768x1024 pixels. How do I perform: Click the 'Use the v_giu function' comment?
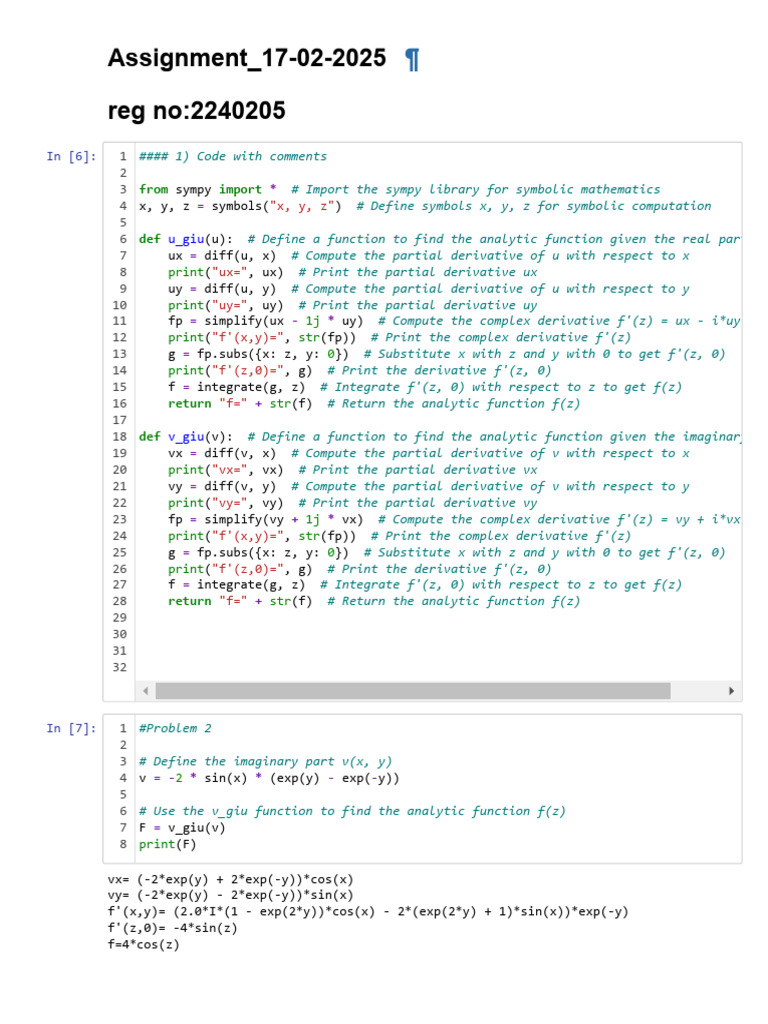(352, 811)
